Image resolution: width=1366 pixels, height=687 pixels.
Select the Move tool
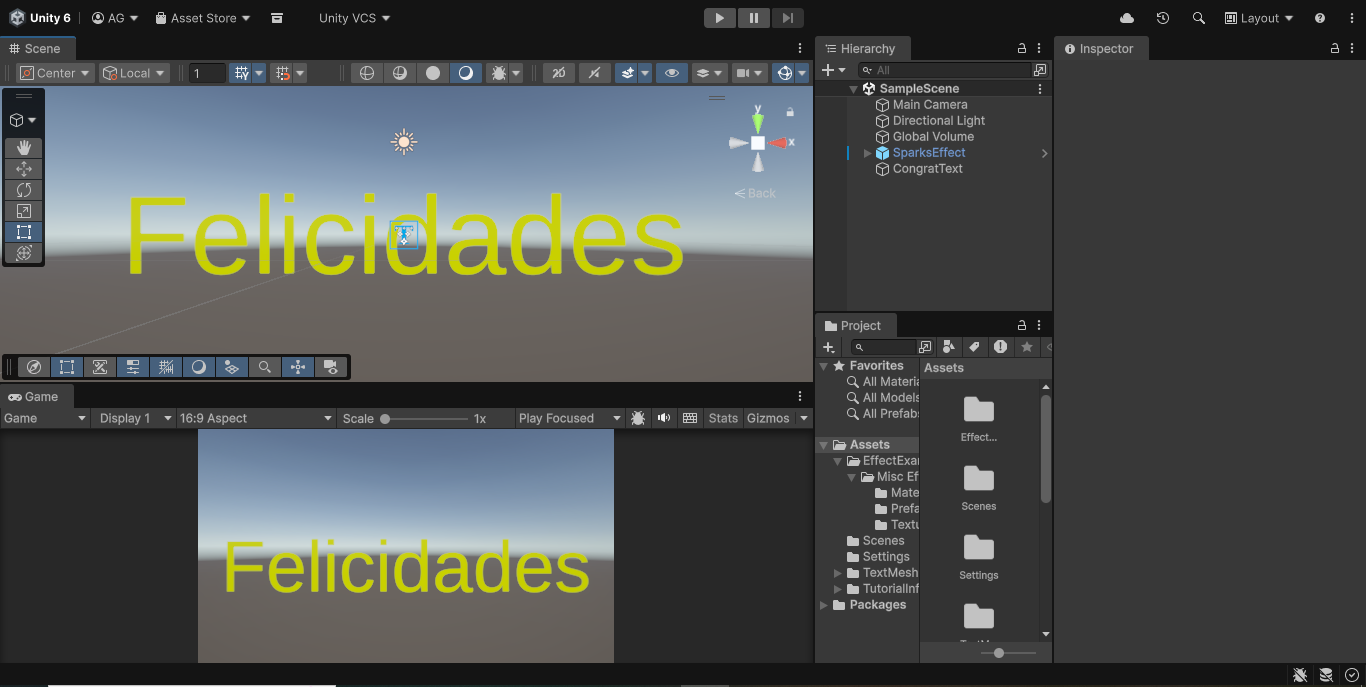pyautogui.click(x=24, y=169)
